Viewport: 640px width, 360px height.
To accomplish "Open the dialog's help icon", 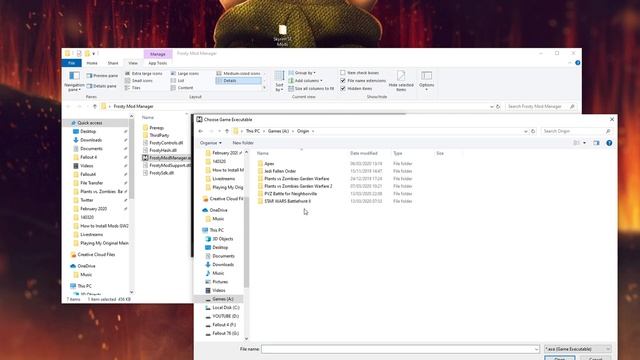I will (609, 143).
